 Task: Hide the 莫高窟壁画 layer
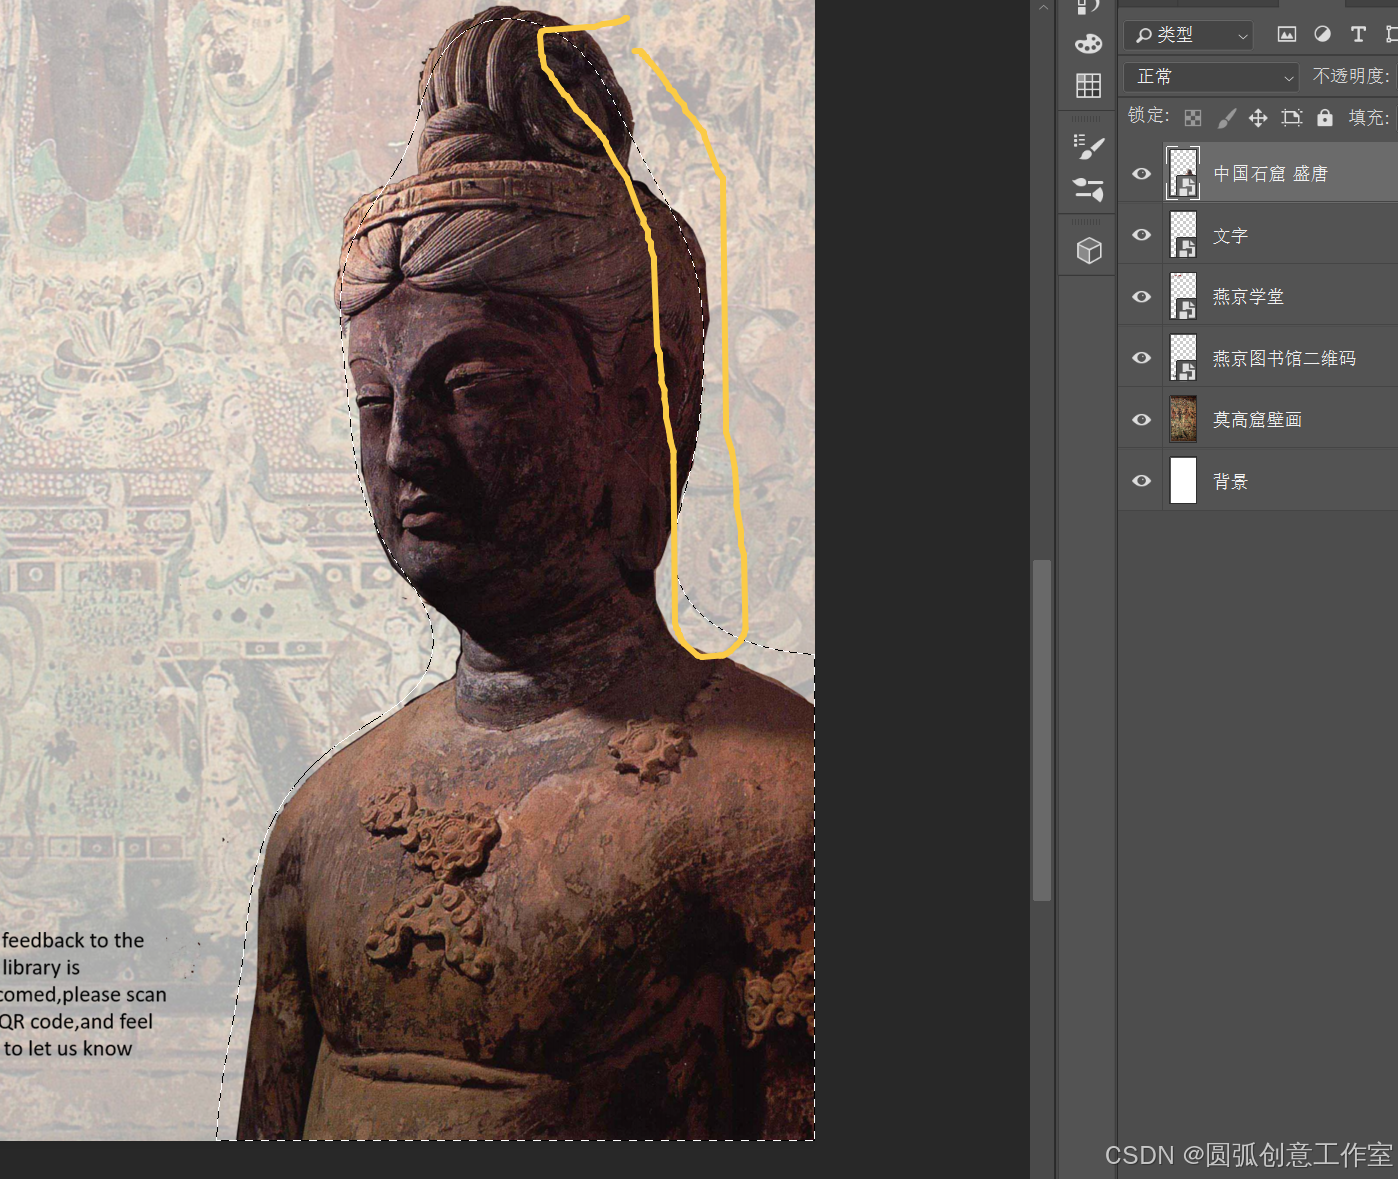[x=1141, y=420]
